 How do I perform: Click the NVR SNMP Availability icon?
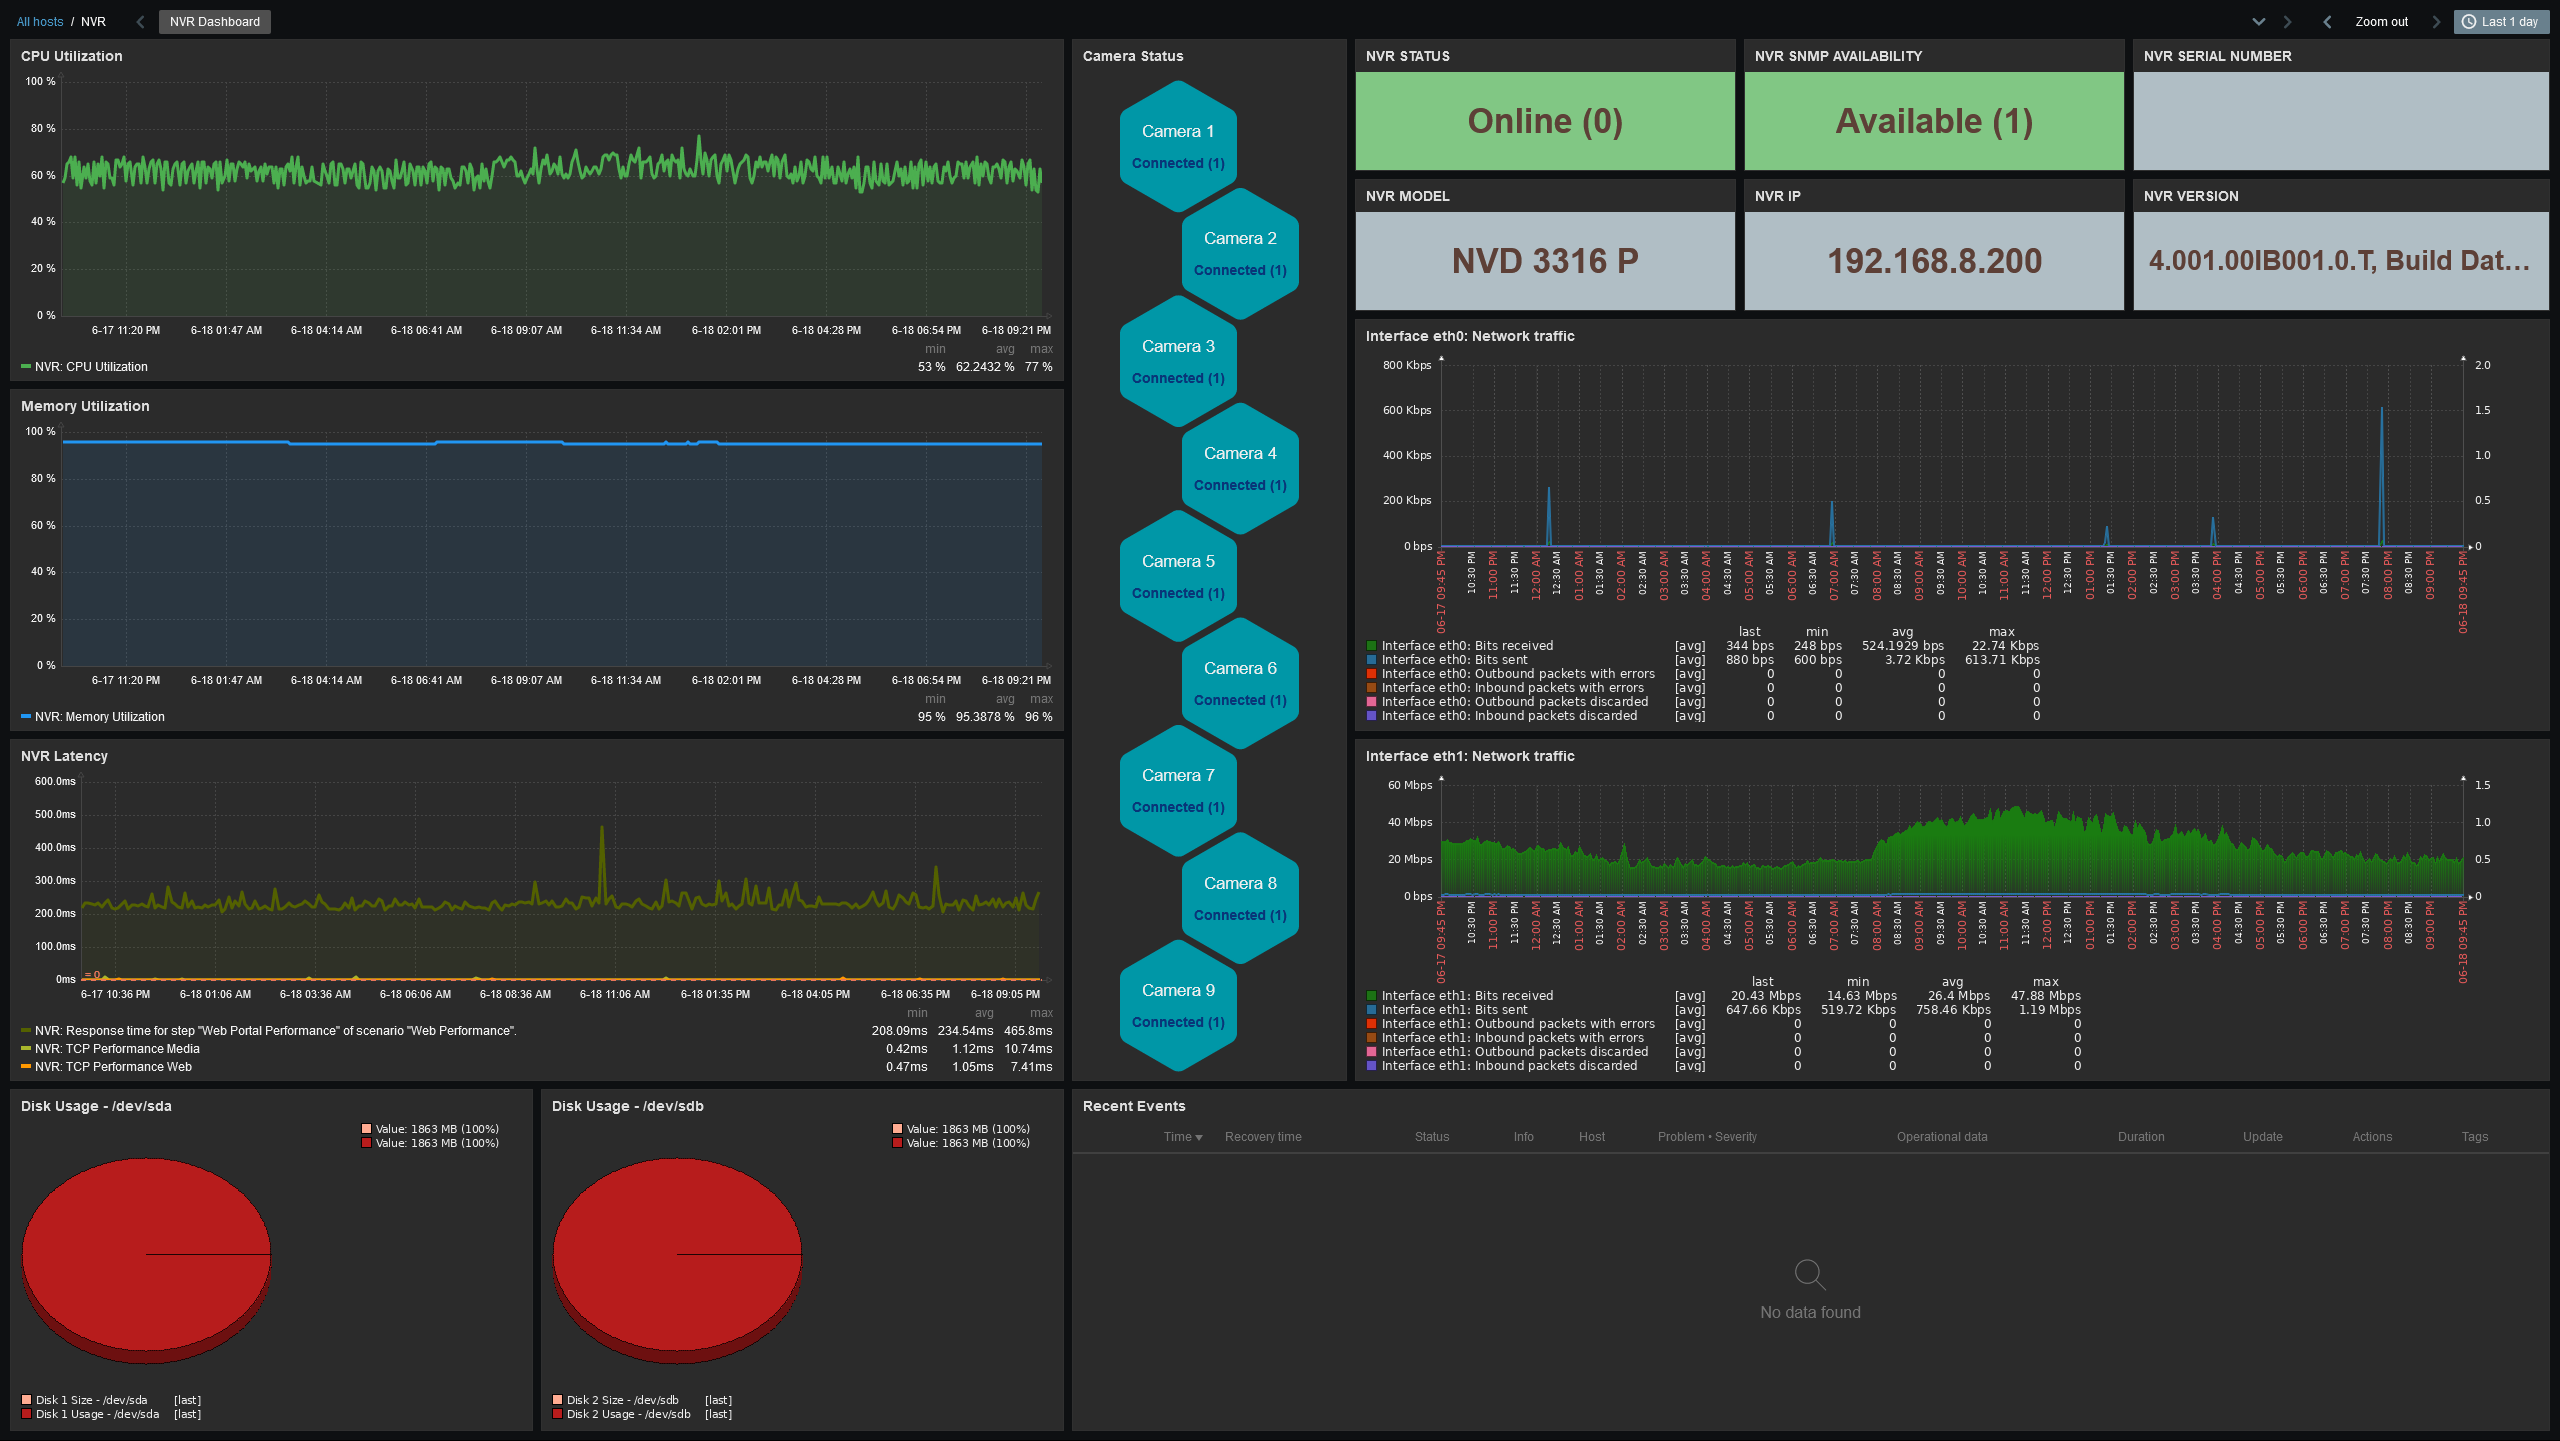[x=1932, y=119]
